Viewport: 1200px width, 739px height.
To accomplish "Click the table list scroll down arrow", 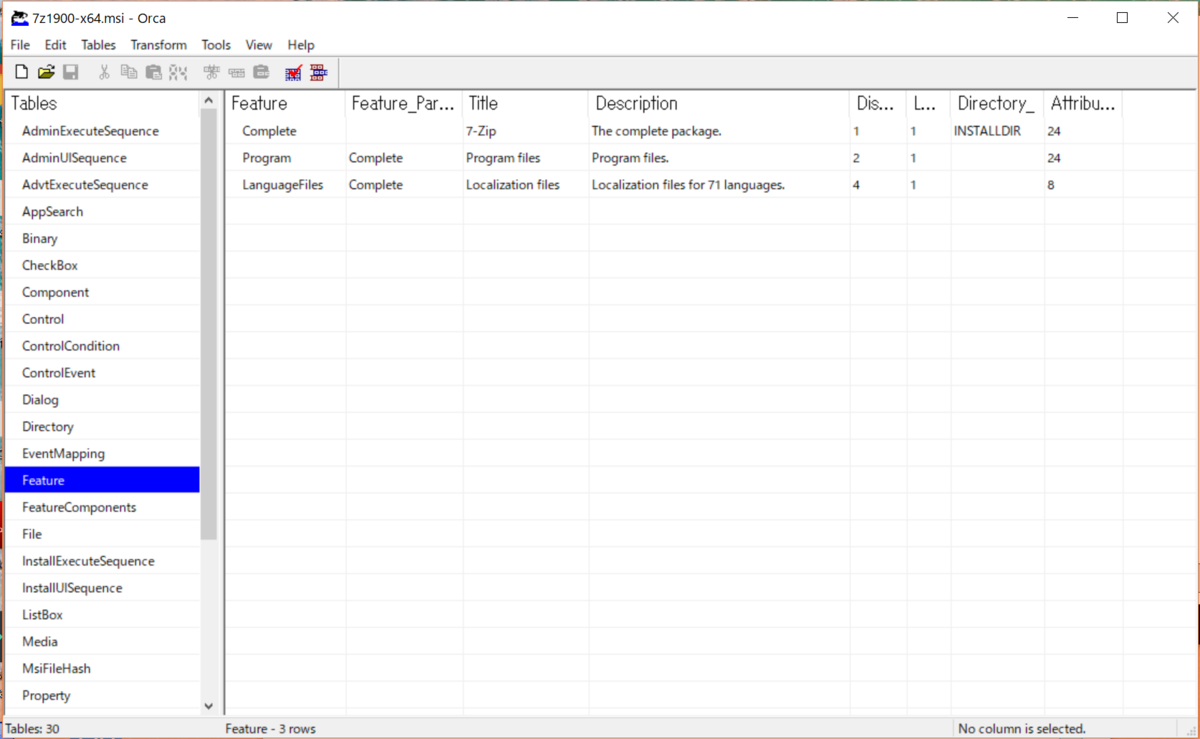I will [x=208, y=706].
